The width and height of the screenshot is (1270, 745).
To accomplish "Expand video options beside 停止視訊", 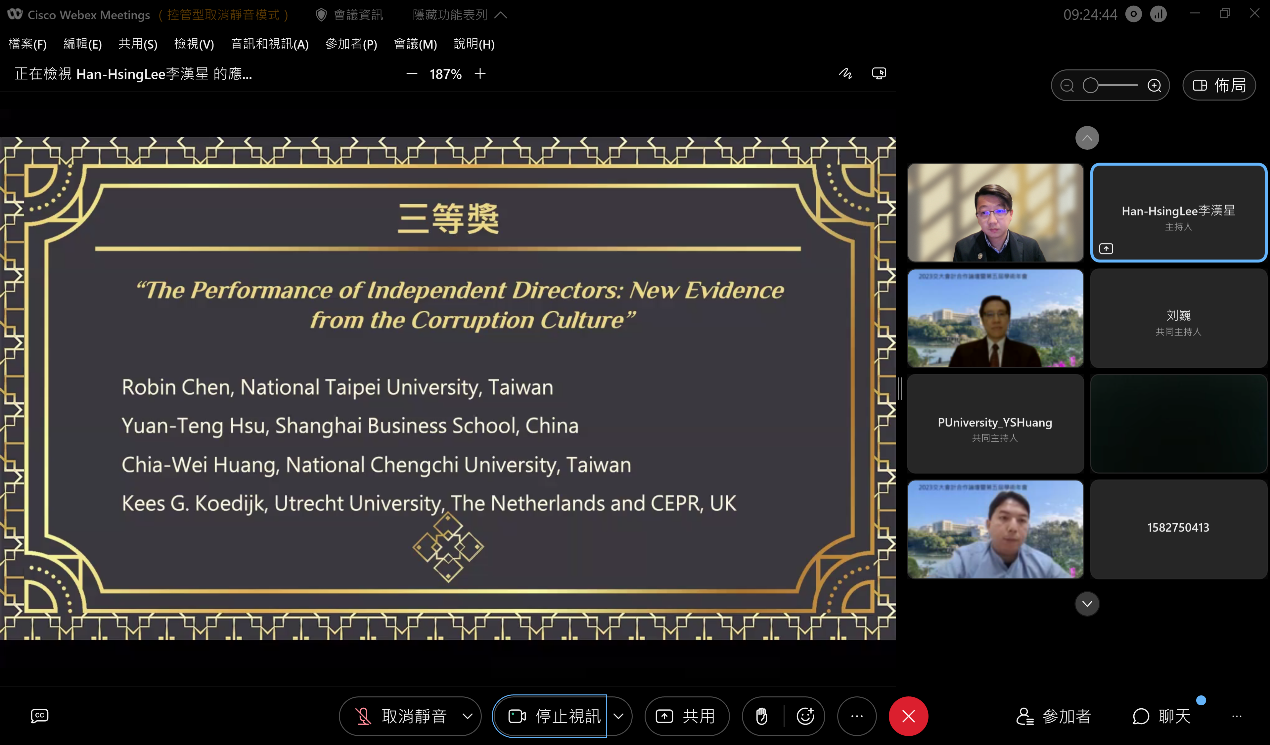I will tap(618, 716).
